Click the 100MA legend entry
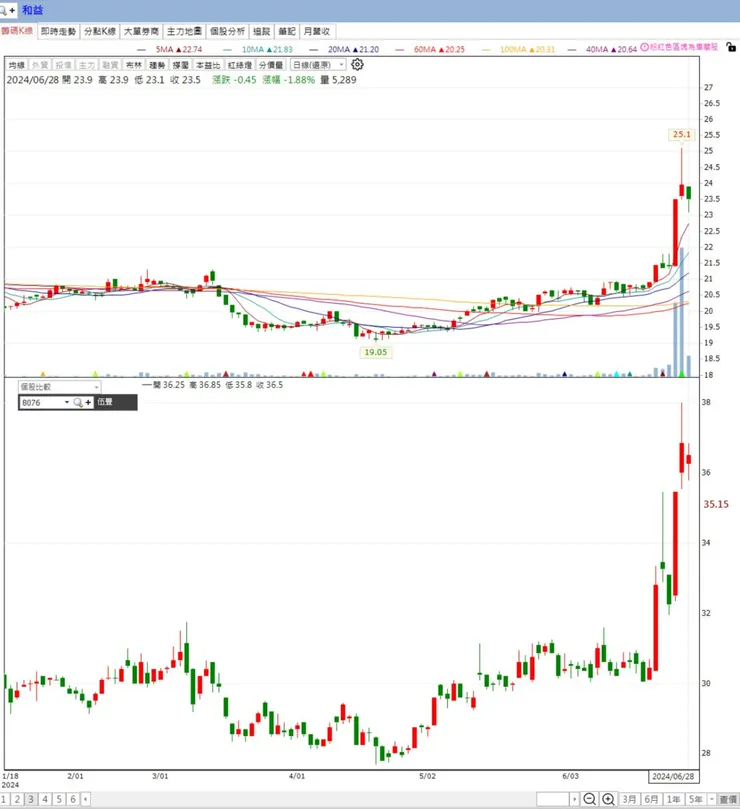 (519, 50)
